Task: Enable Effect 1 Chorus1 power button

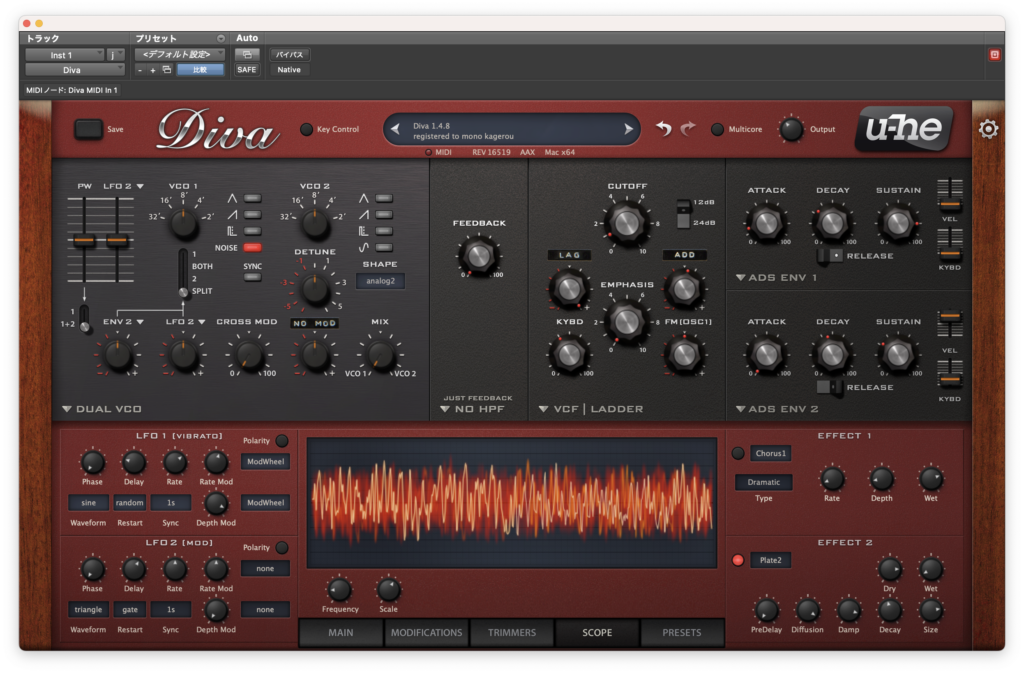Action: click(x=738, y=453)
